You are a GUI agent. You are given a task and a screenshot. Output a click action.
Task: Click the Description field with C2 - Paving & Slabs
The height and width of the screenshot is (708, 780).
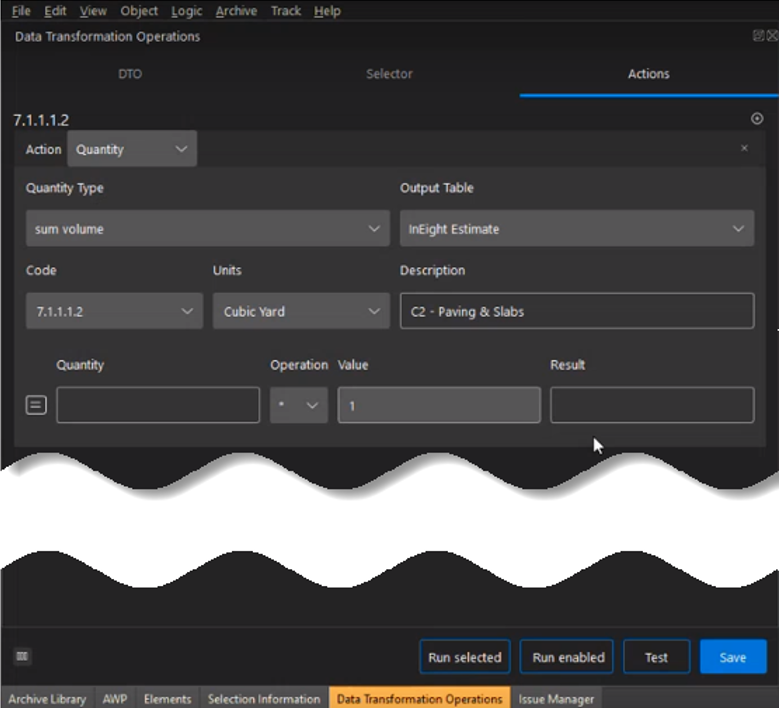577,311
